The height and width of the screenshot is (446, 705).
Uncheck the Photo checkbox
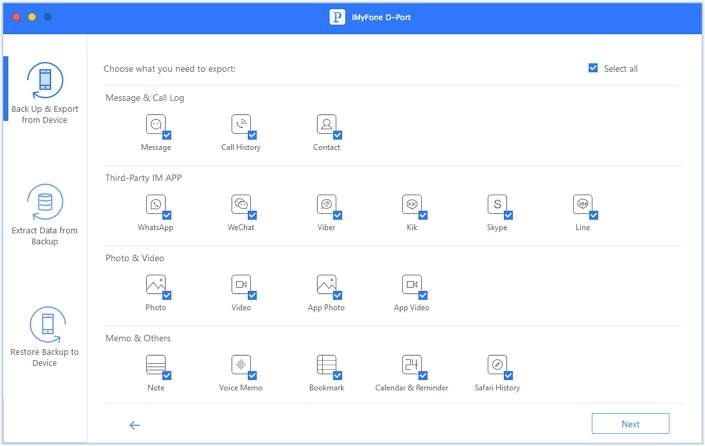(167, 295)
